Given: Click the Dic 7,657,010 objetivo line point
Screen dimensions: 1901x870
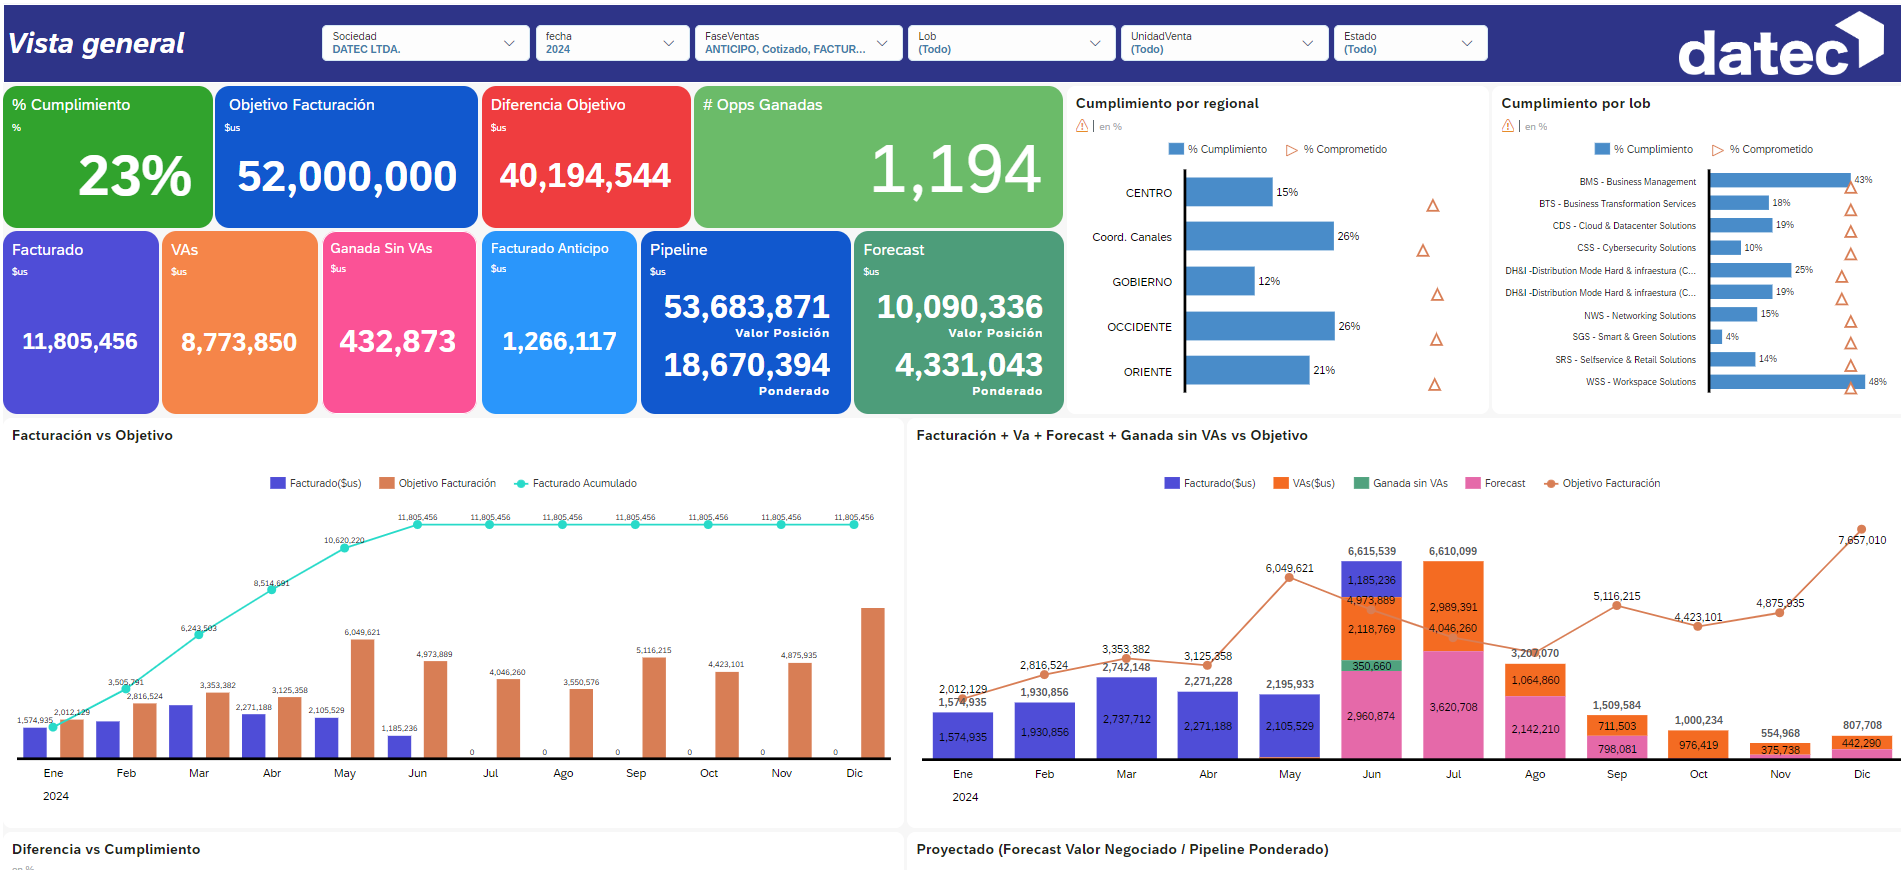Looking at the screenshot, I should [1861, 529].
